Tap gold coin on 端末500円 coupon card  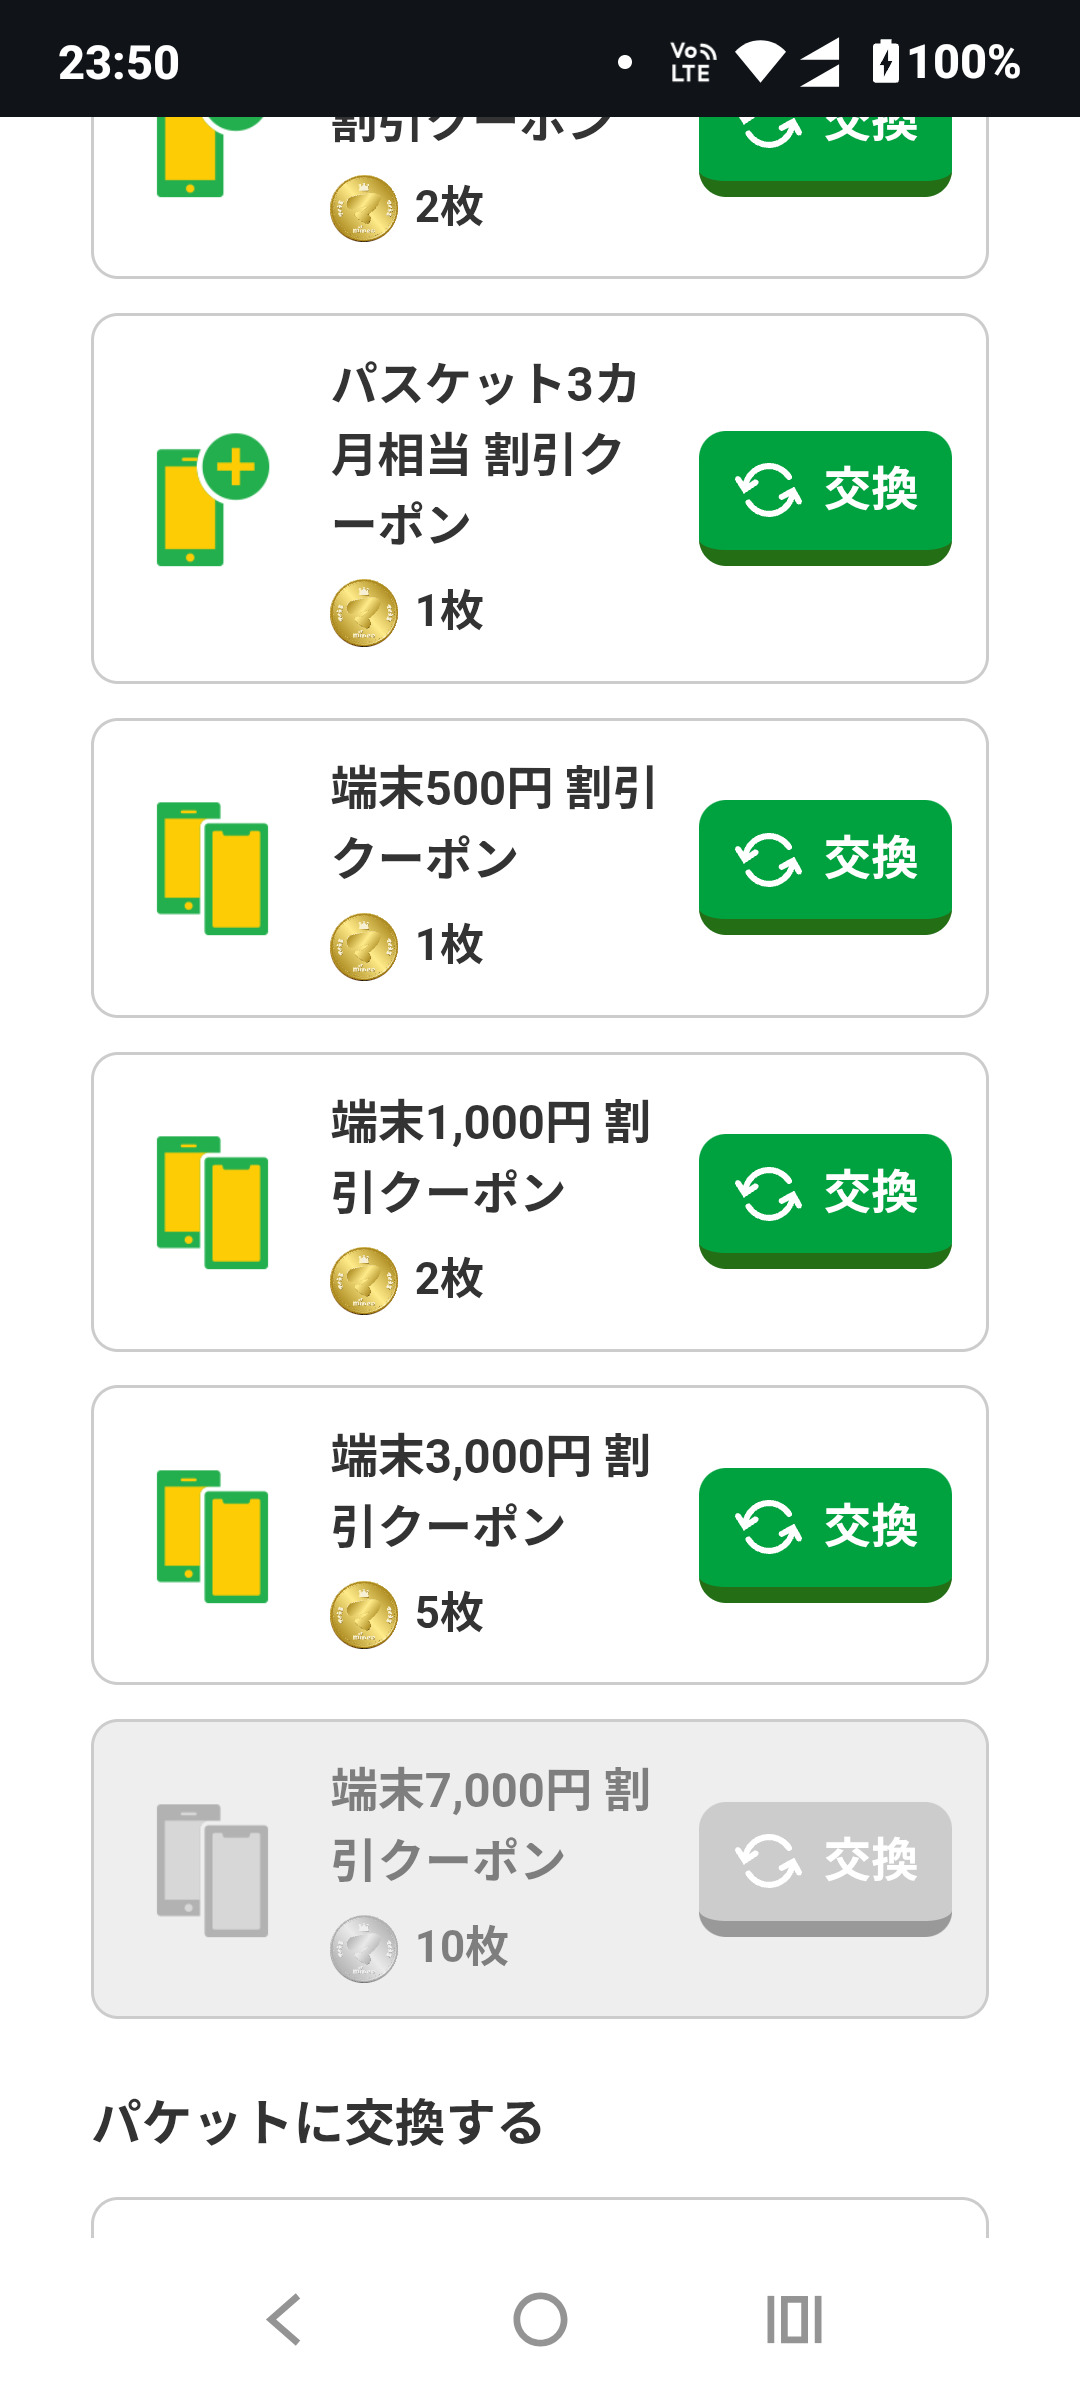[x=364, y=946]
